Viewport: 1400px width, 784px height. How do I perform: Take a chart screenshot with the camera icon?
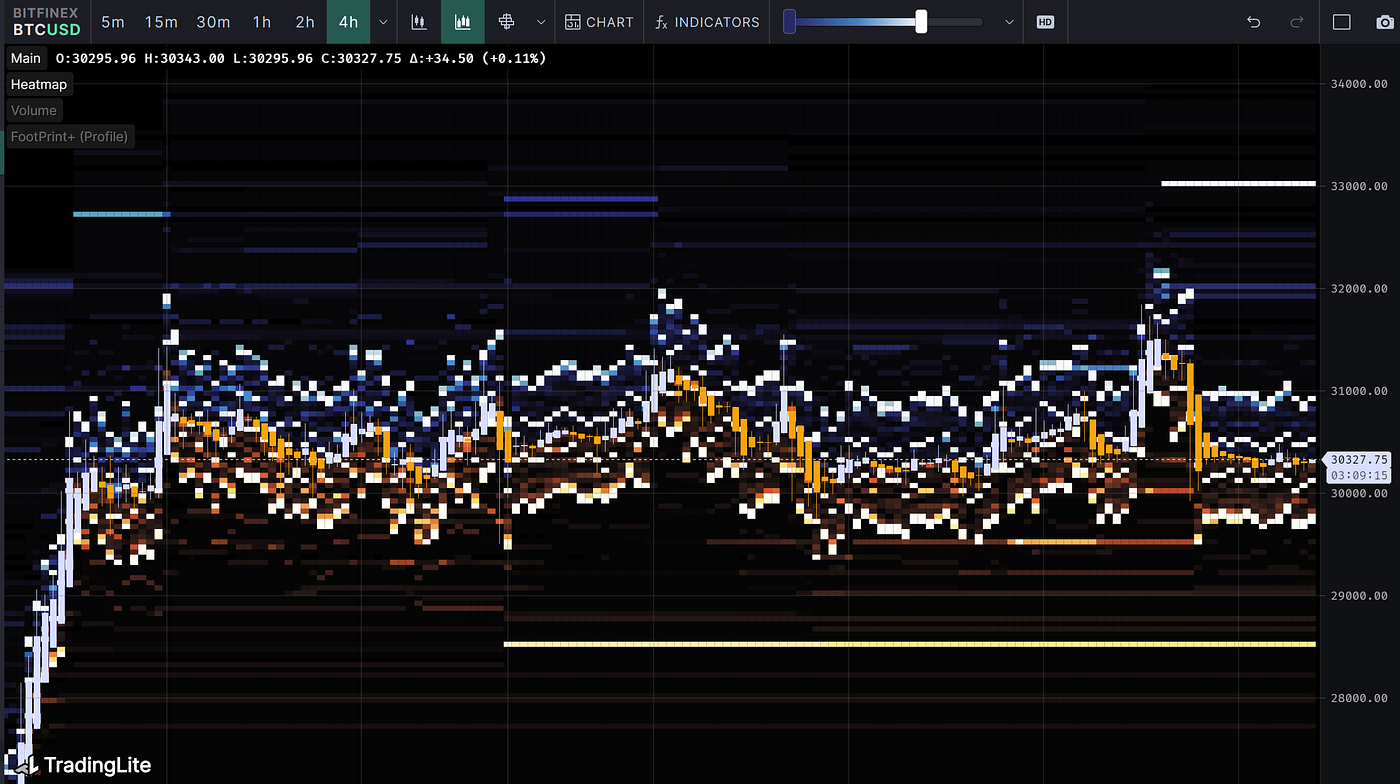[1385, 22]
